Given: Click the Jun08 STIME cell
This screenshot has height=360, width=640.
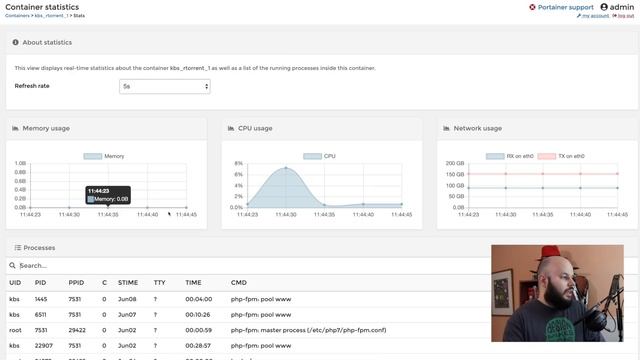Looking at the screenshot, I should tap(127, 299).
